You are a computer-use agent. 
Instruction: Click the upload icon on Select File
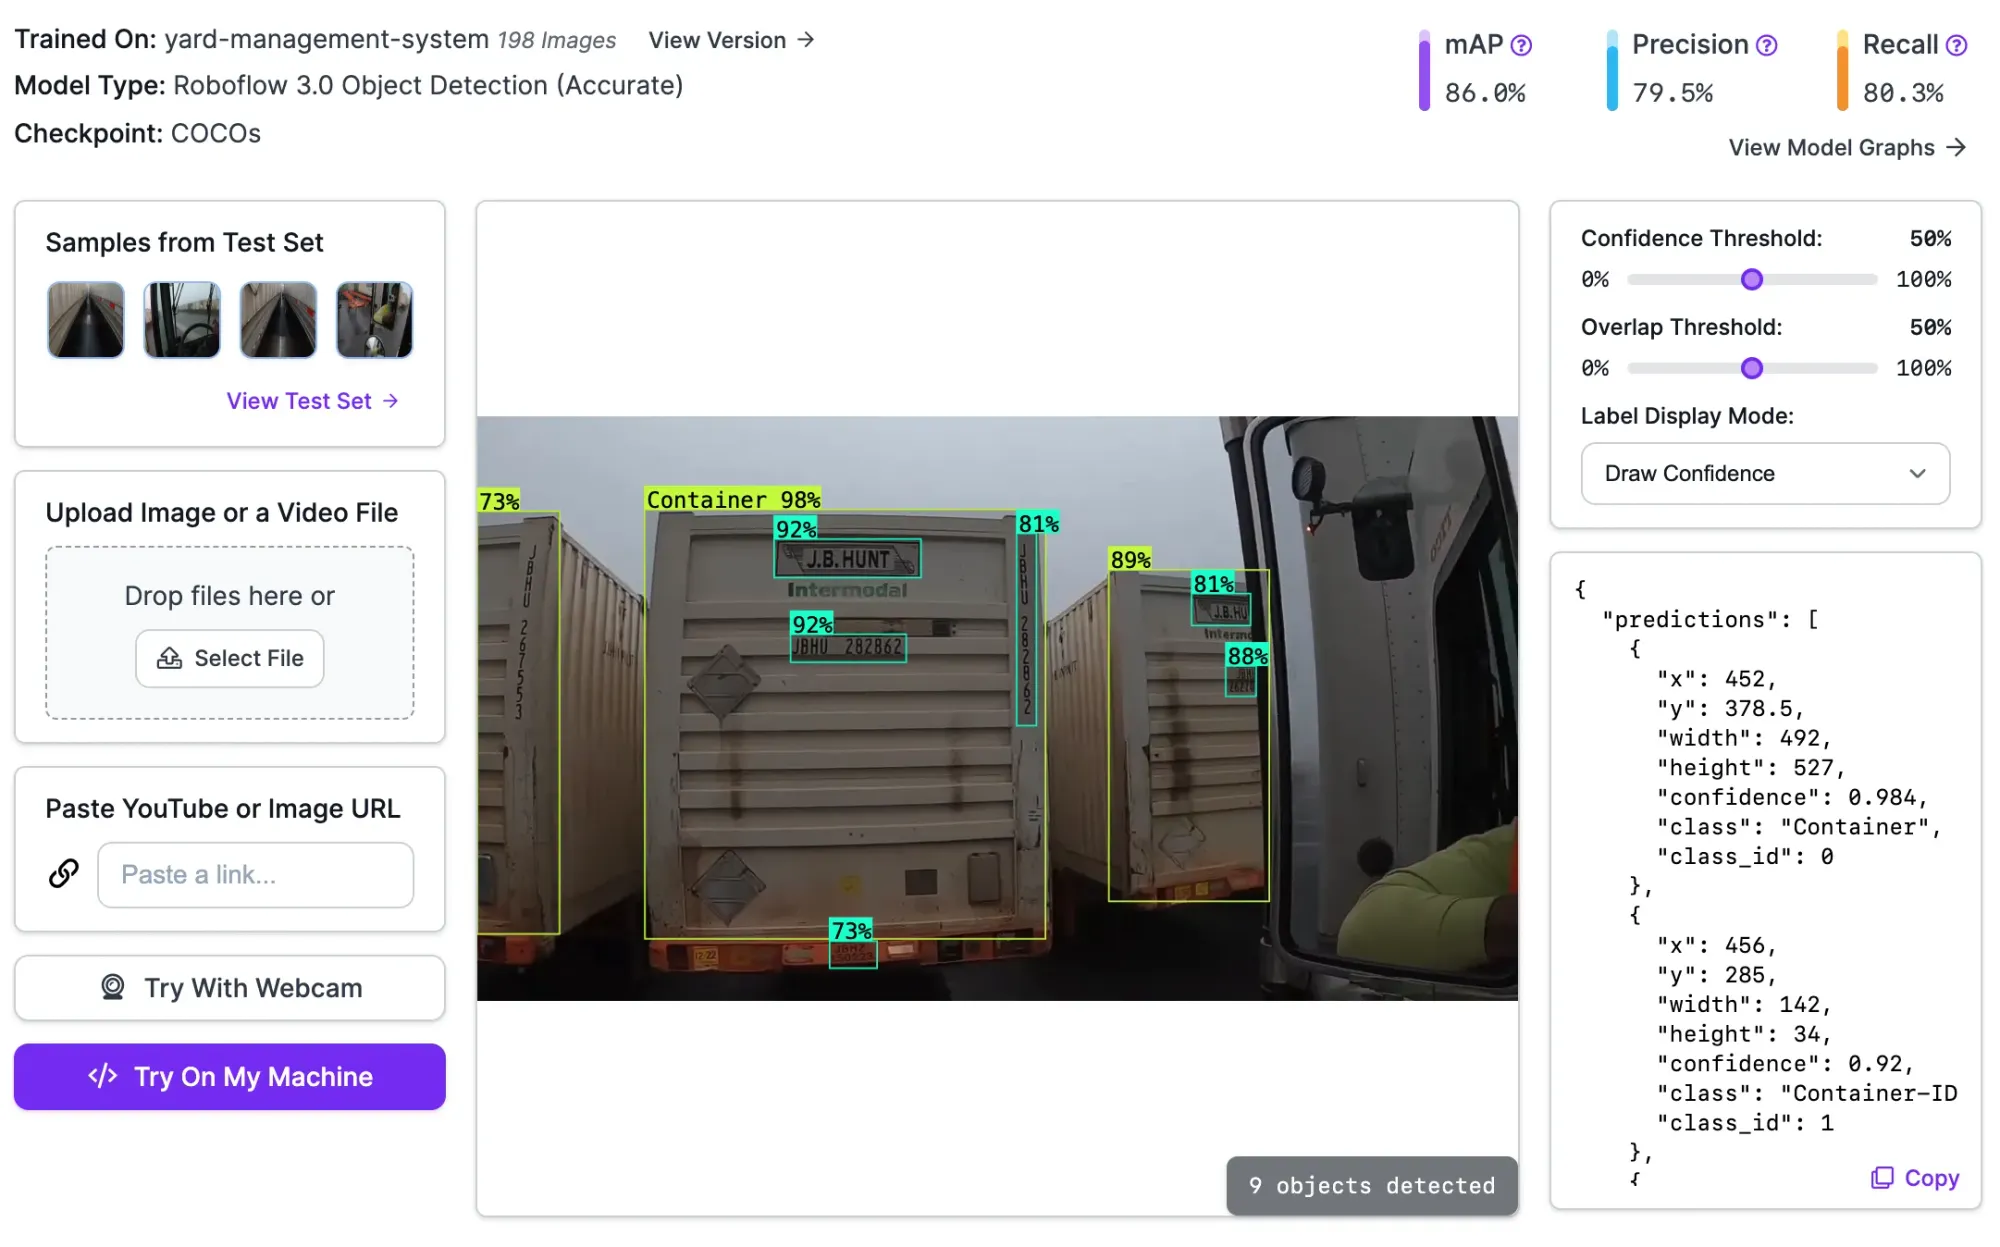[x=170, y=658]
